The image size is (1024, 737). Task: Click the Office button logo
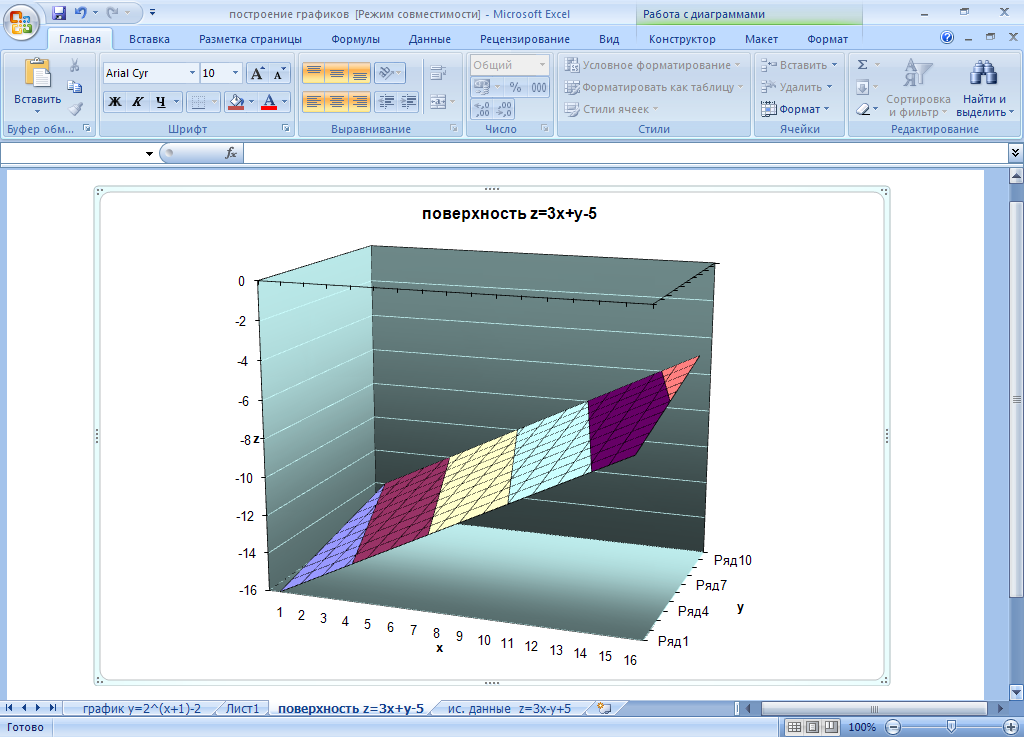tap(20, 22)
